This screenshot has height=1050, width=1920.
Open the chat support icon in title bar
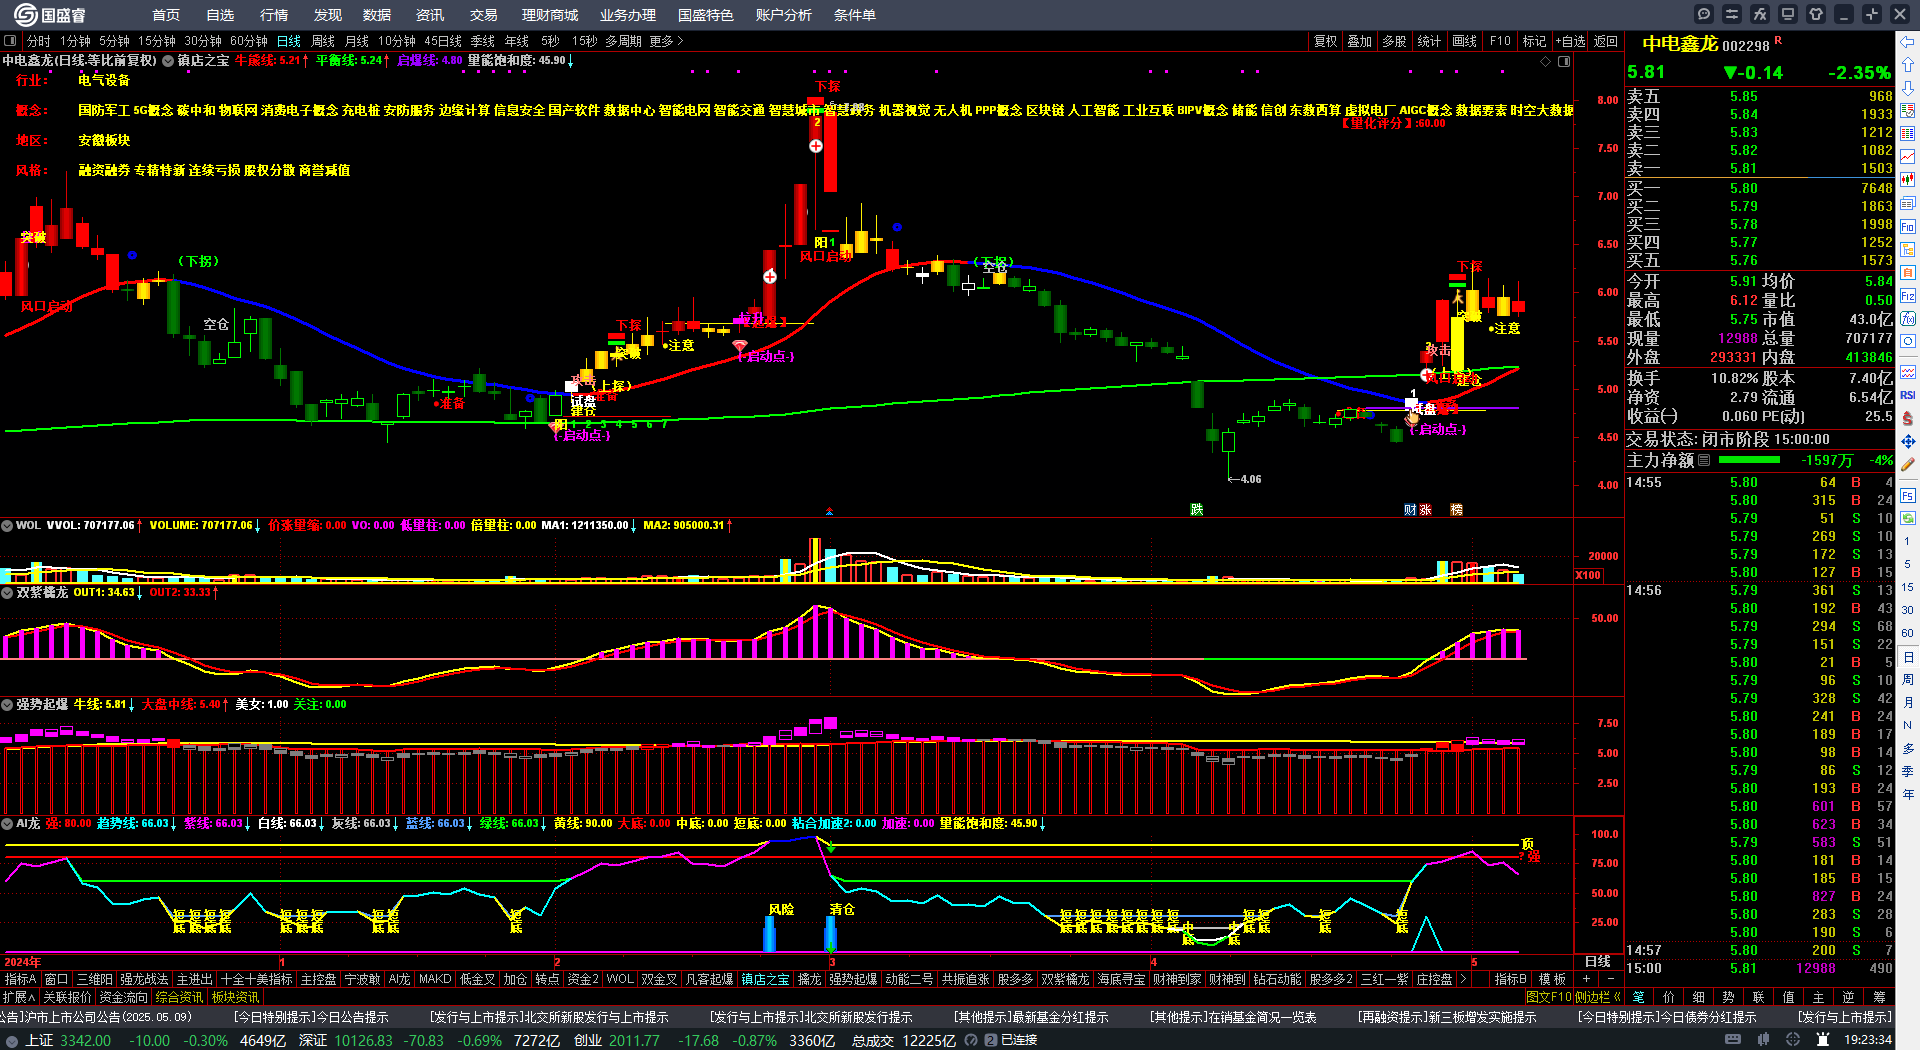pyautogui.click(x=1704, y=14)
